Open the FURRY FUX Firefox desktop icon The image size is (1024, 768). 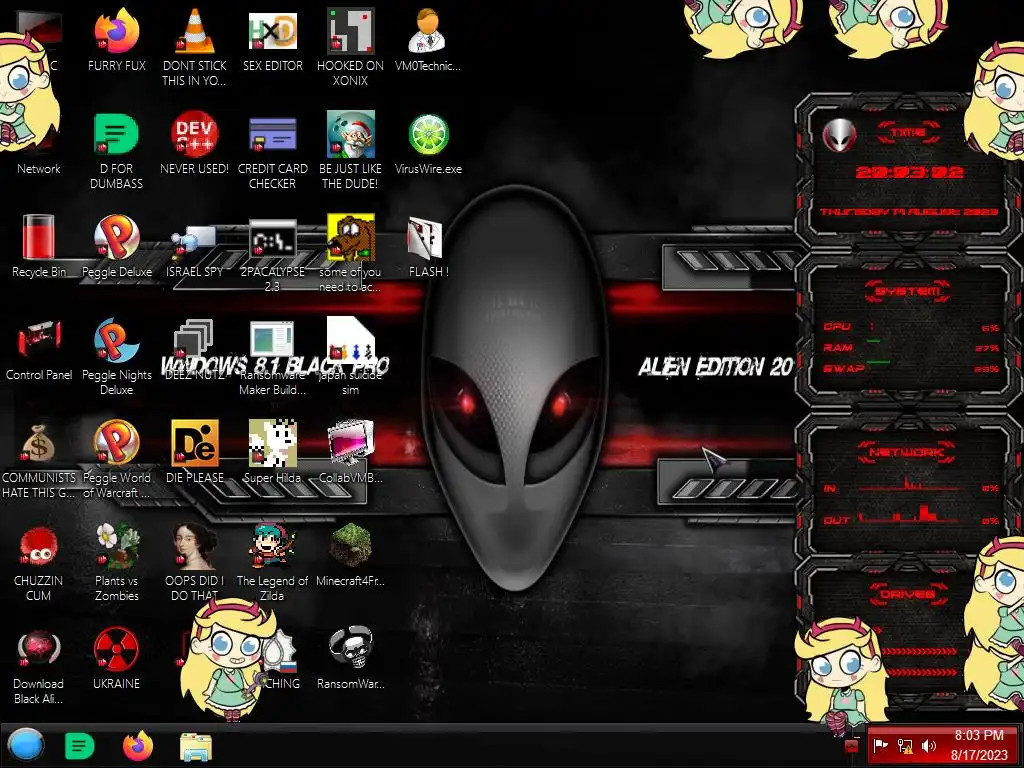pyautogui.click(x=116, y=31)
